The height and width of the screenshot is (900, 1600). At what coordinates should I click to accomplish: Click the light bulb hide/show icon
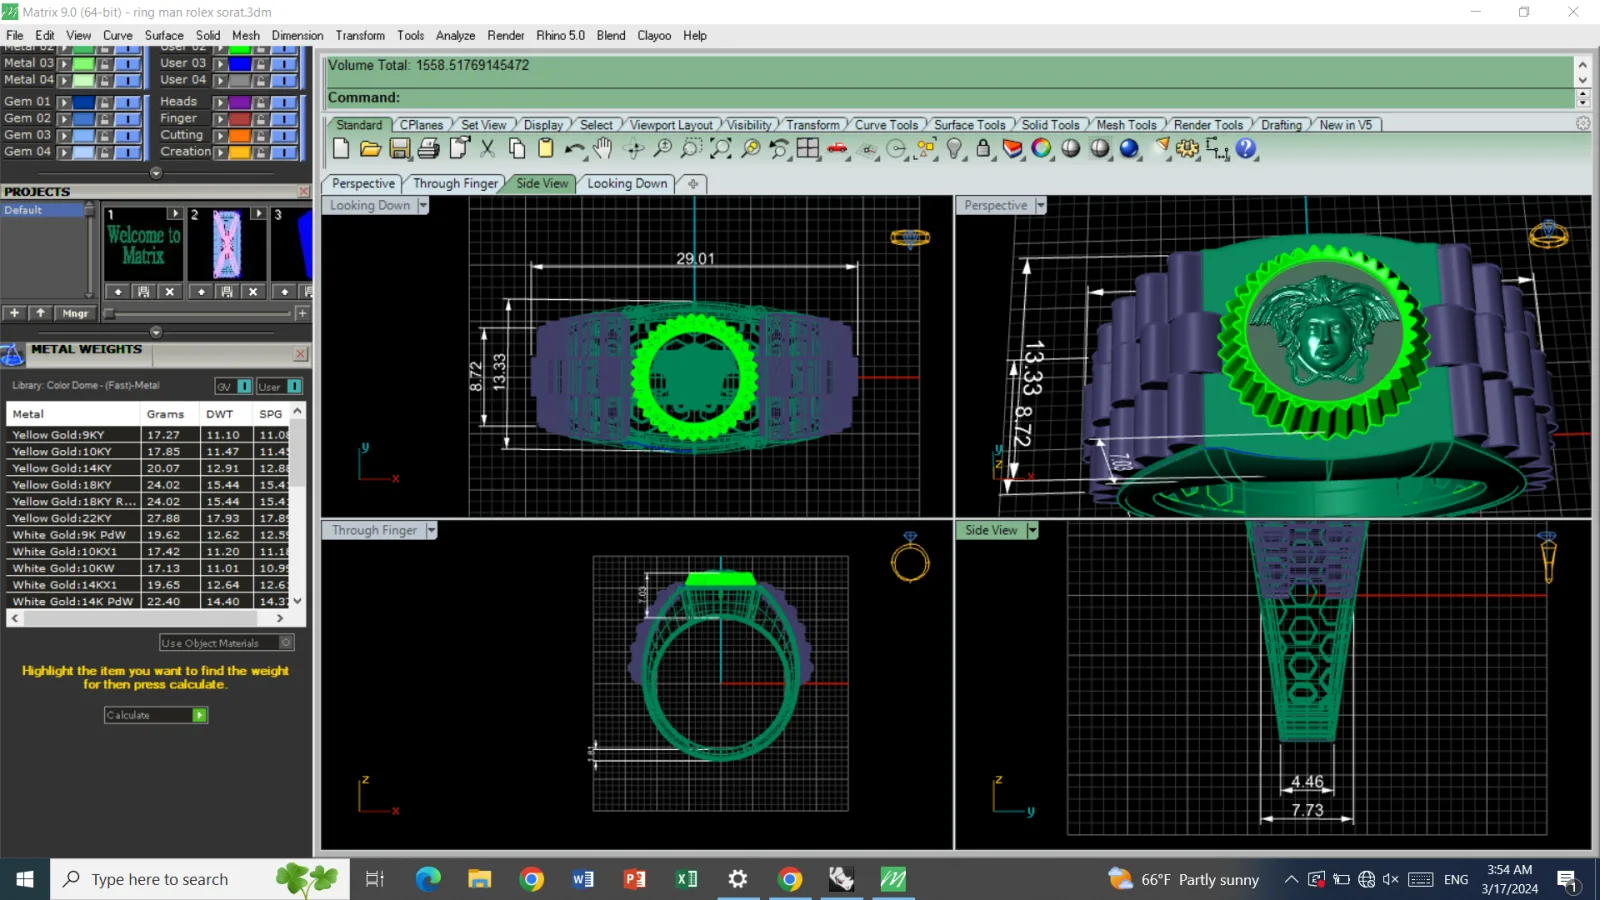[955, 149]
